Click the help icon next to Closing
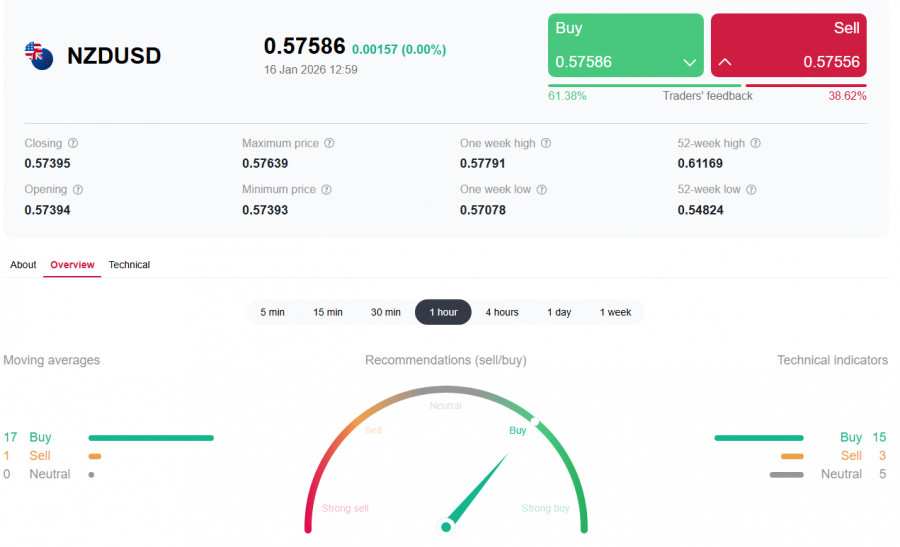The image size is (900, 547). pos(73,143)
